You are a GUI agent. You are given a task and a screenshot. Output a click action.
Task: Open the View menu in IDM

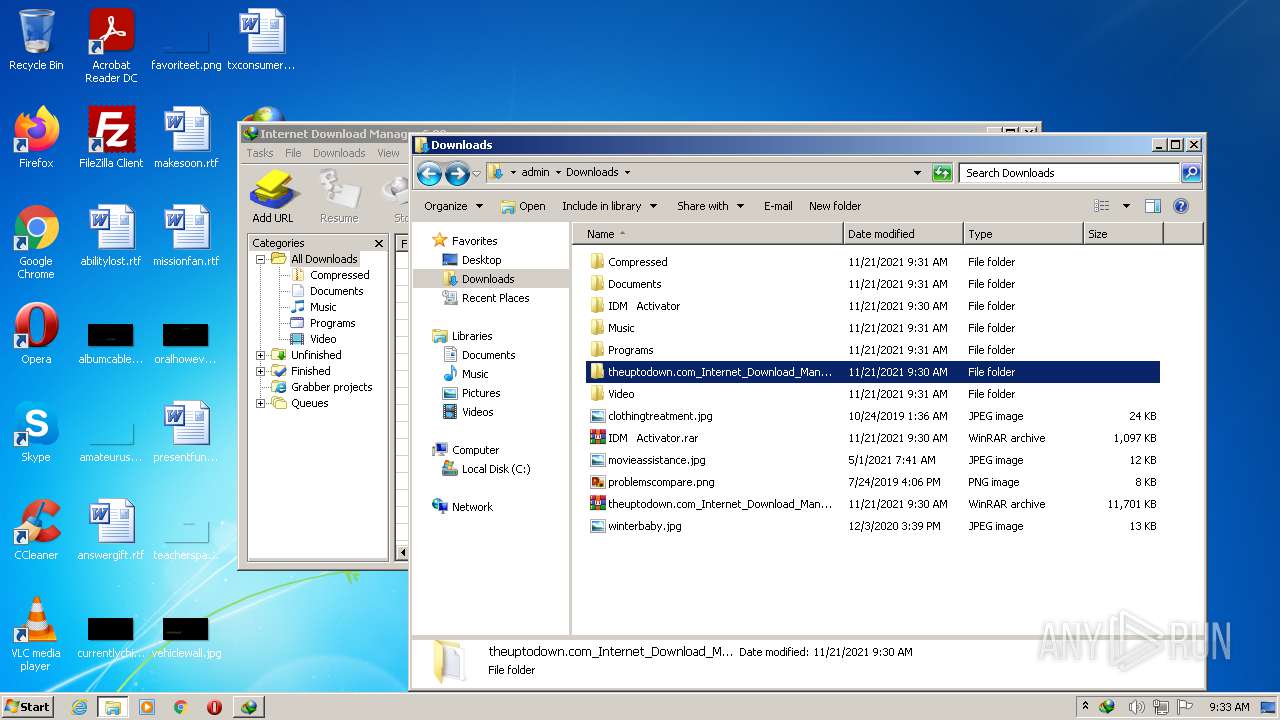click(x=388, y=153)
